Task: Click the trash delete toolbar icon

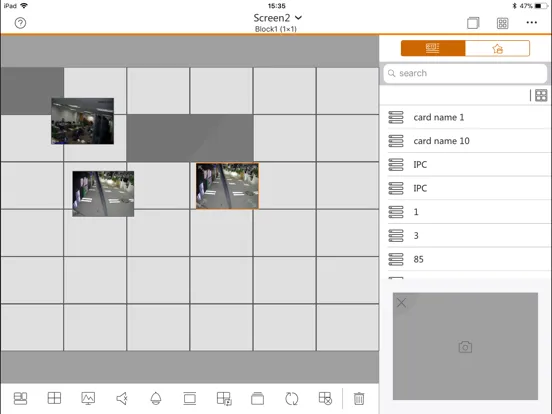Action: [359, 399]
